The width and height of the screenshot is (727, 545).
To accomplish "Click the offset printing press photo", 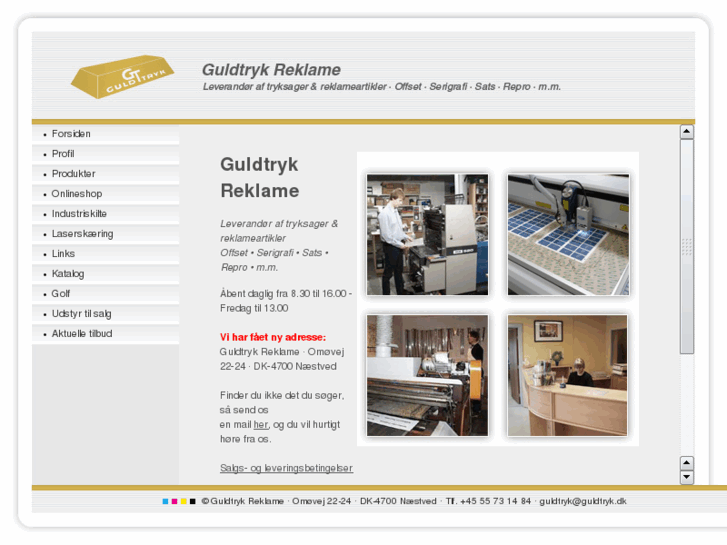I will 427,234.
